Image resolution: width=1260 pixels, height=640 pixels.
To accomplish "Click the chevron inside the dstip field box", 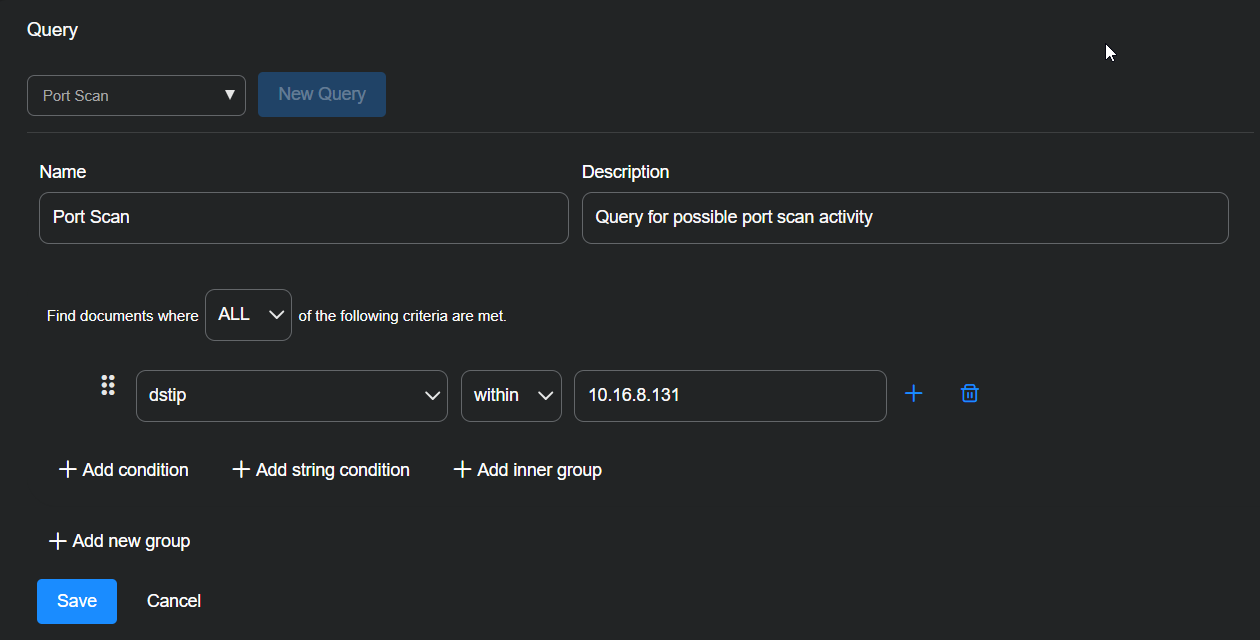I will [433, 396].
